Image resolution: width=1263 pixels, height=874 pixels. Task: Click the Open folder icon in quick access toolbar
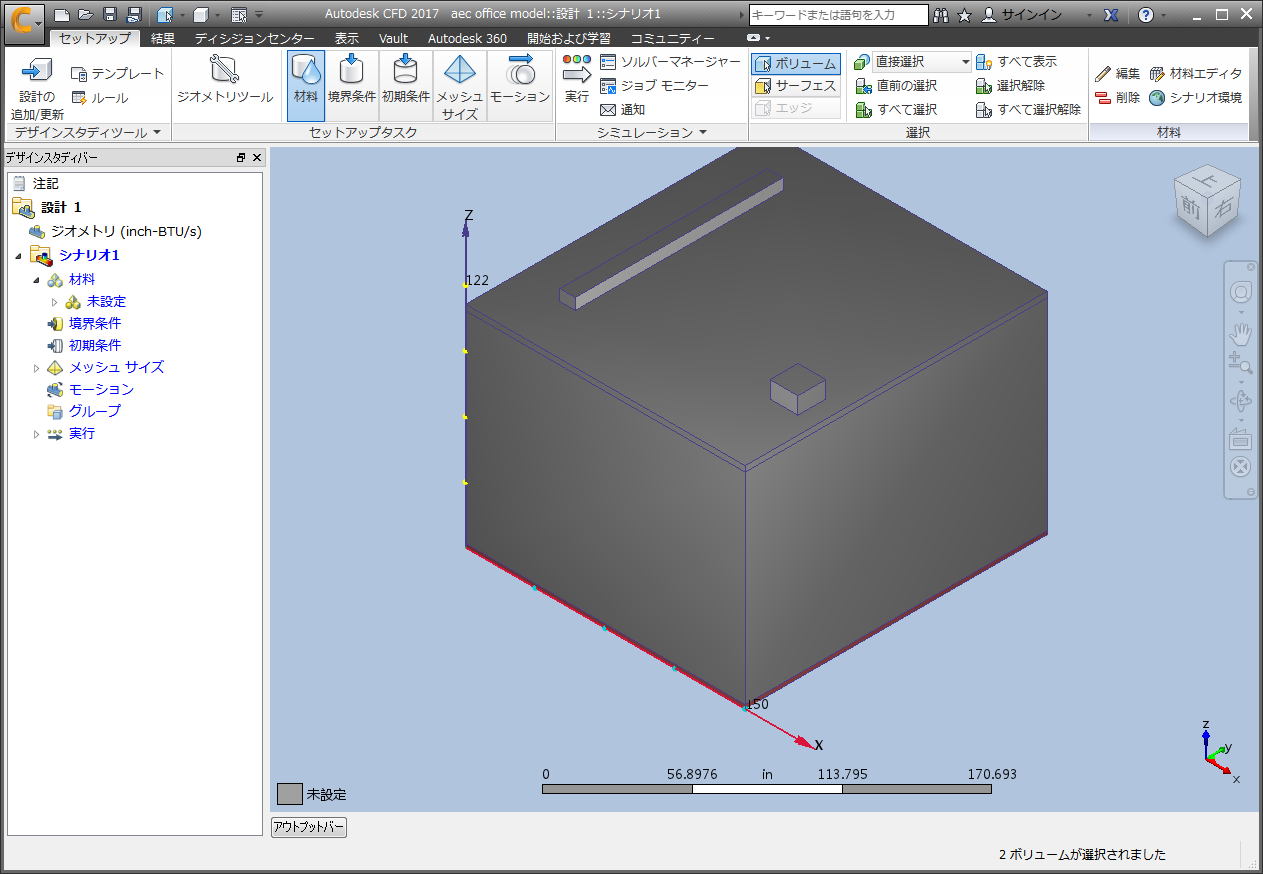tap(86, 15)
